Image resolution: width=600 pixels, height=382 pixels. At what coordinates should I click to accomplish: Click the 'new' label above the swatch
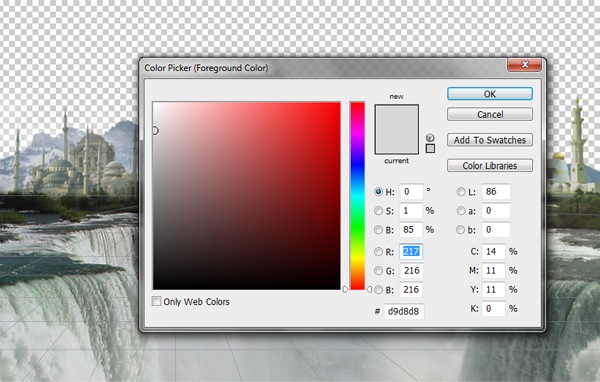[x=396, y=96]
